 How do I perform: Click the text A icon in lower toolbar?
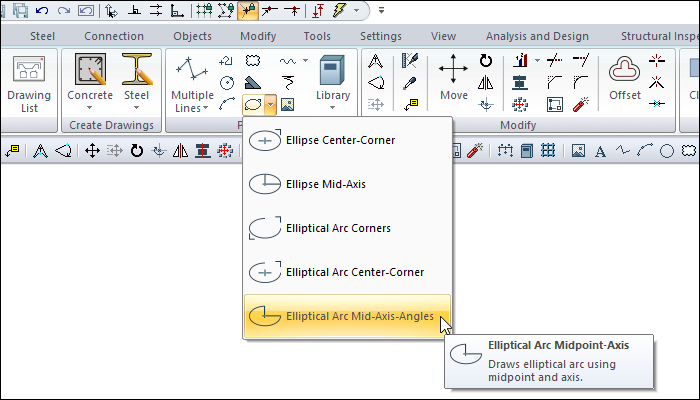point(600,151)
